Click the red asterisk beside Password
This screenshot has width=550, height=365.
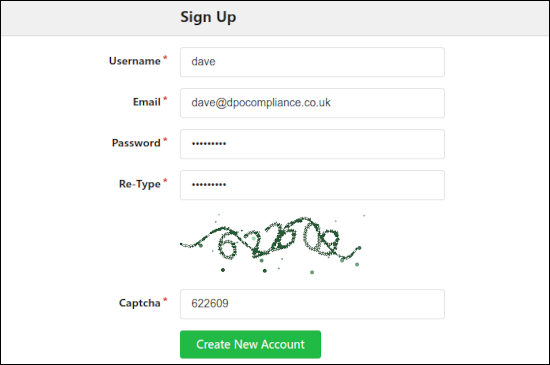pos(165,140)
